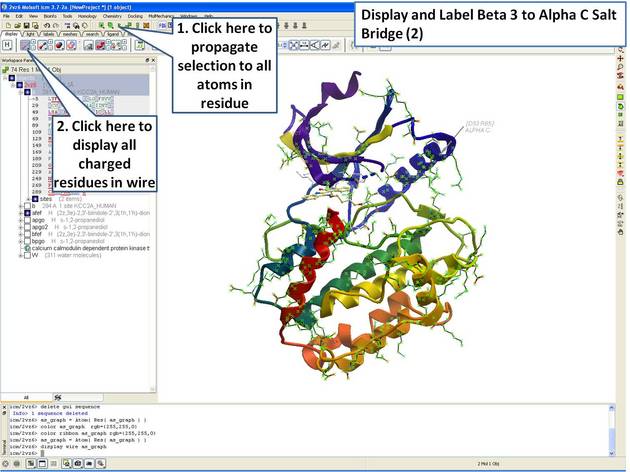Screen dimensions: 630x472
Task: Click the open file folder icon
Action: 16,25
